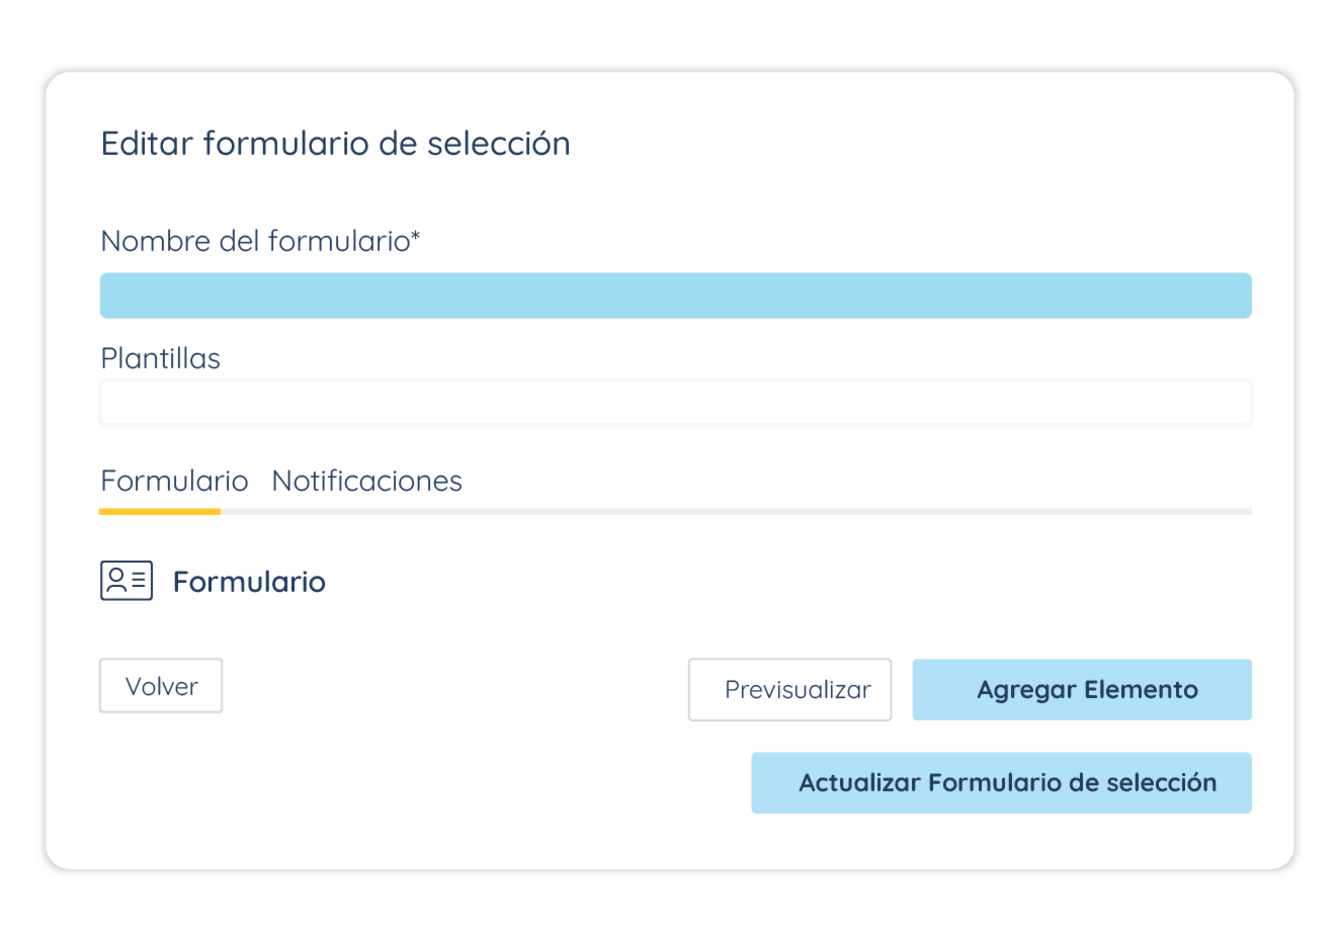The width and height of the screenshot is (1340, 941).
Task: Open the Previsualizar preview button
Action: click(x=790, y=690)
